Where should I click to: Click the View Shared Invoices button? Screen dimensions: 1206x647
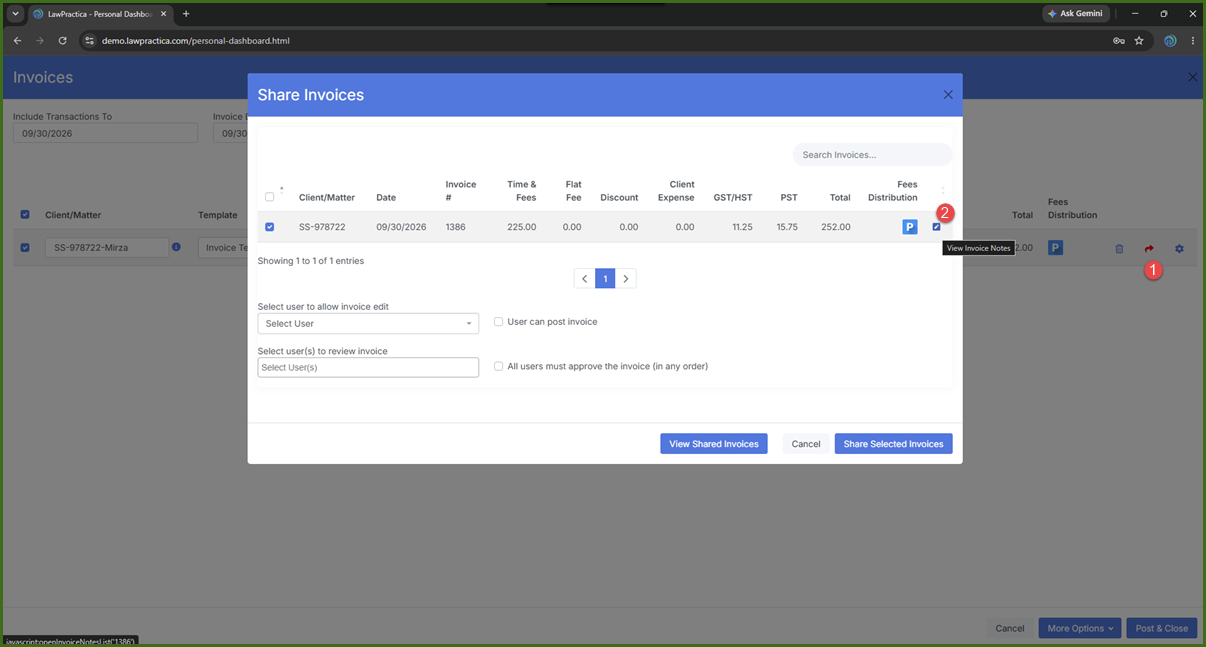click(x=714, y=444)
